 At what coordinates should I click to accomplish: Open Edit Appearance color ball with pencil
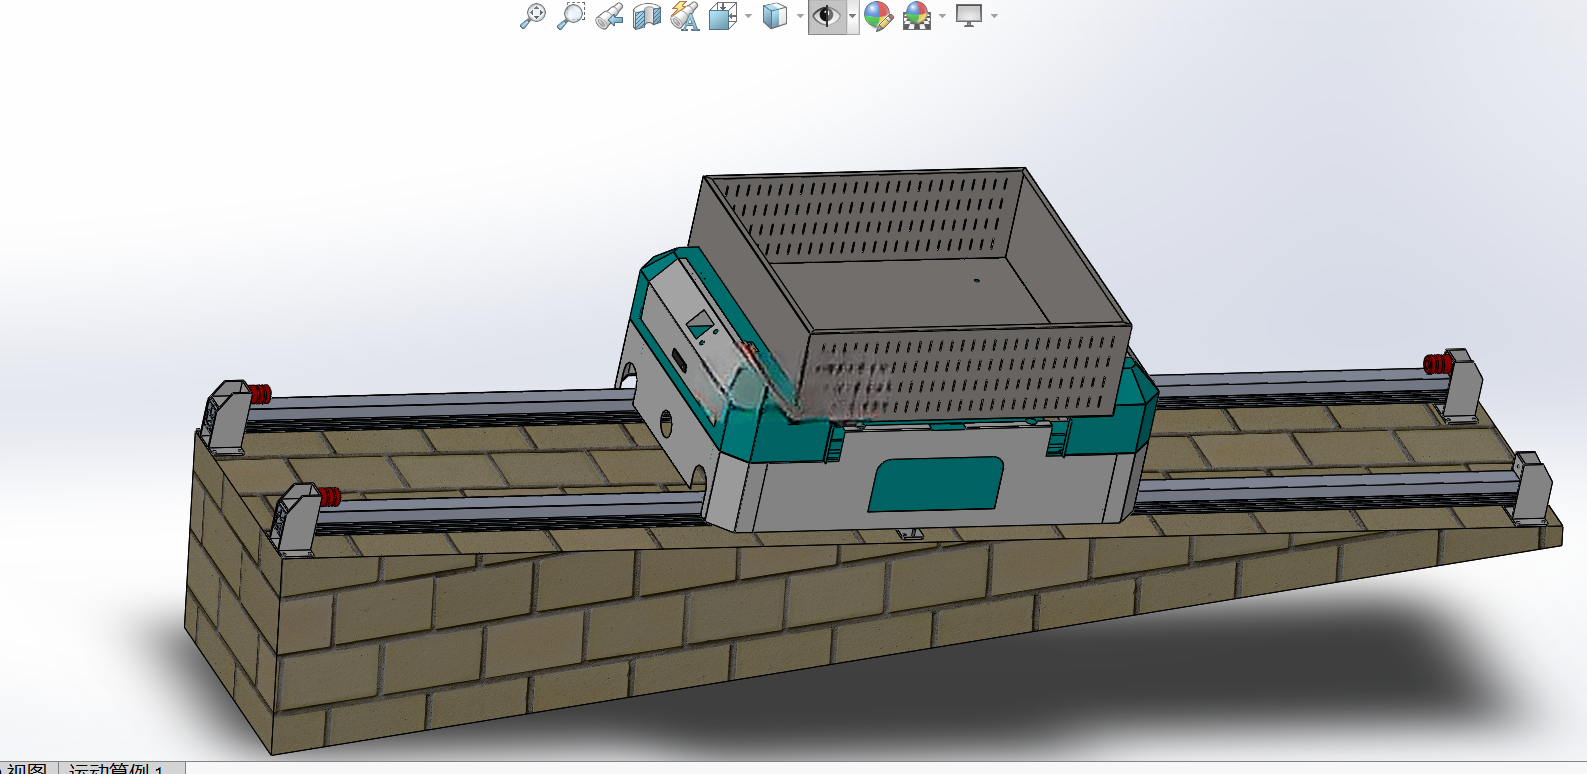[878, 15]
